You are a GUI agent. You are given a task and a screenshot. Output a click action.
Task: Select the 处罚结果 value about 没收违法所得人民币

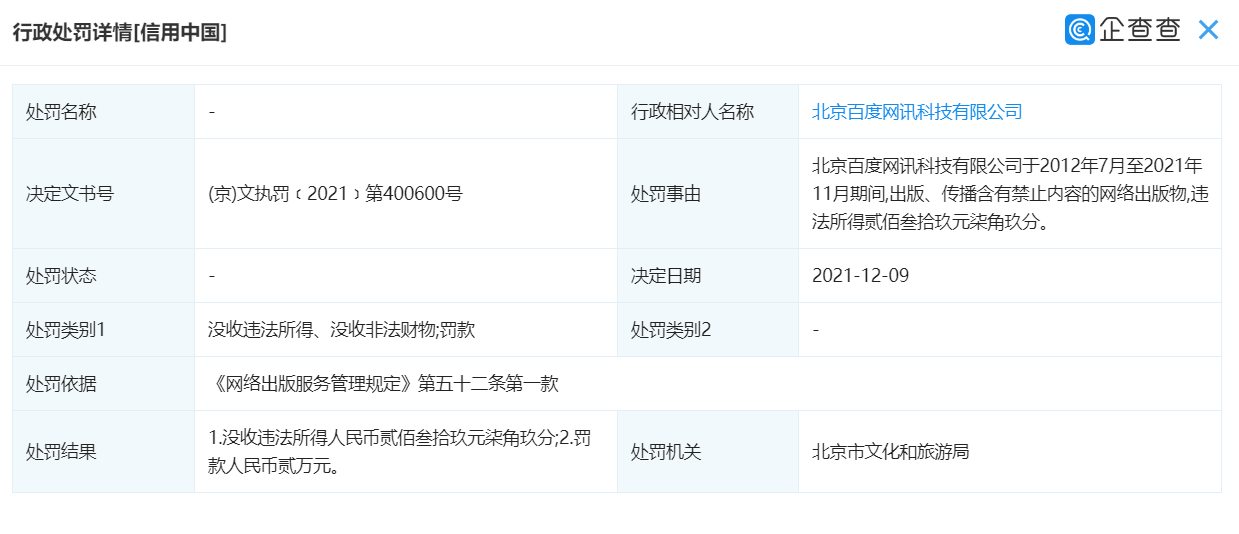click(x=400, y=452)
